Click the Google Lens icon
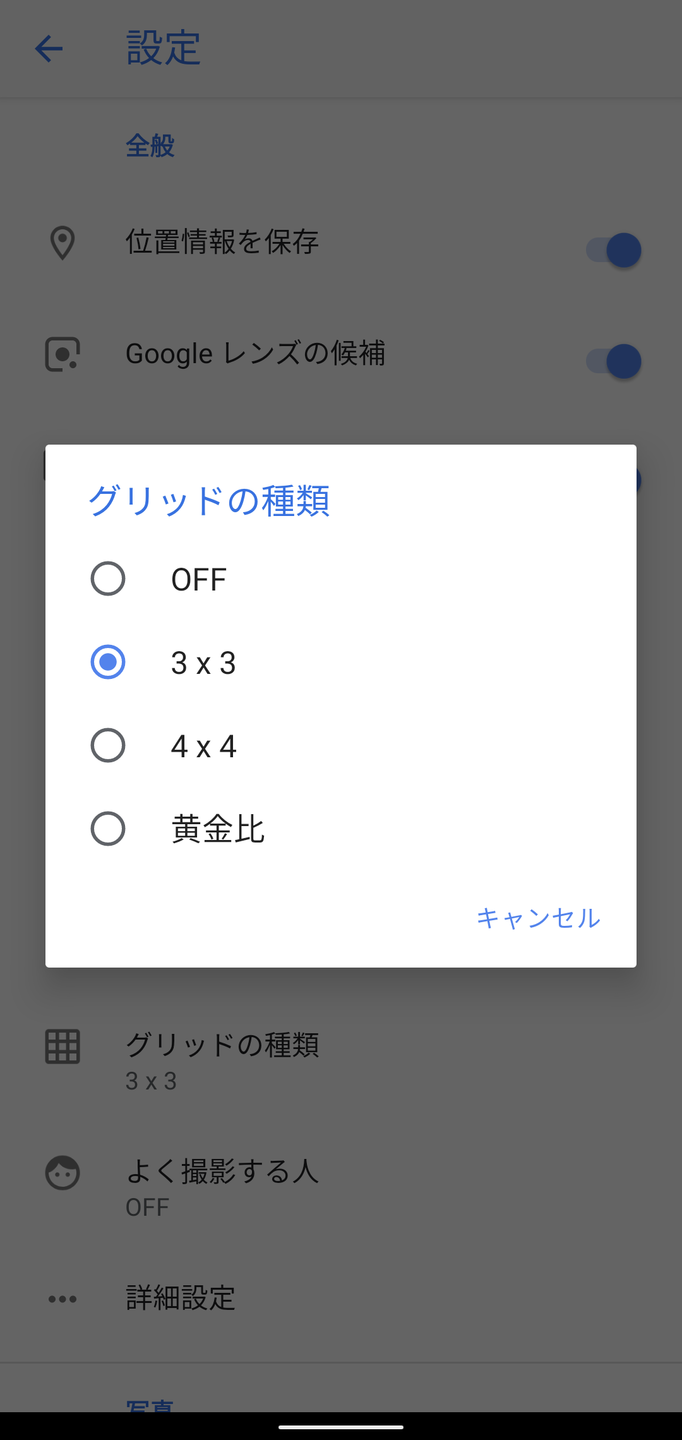682x1440 pixels. coord(62,354)
